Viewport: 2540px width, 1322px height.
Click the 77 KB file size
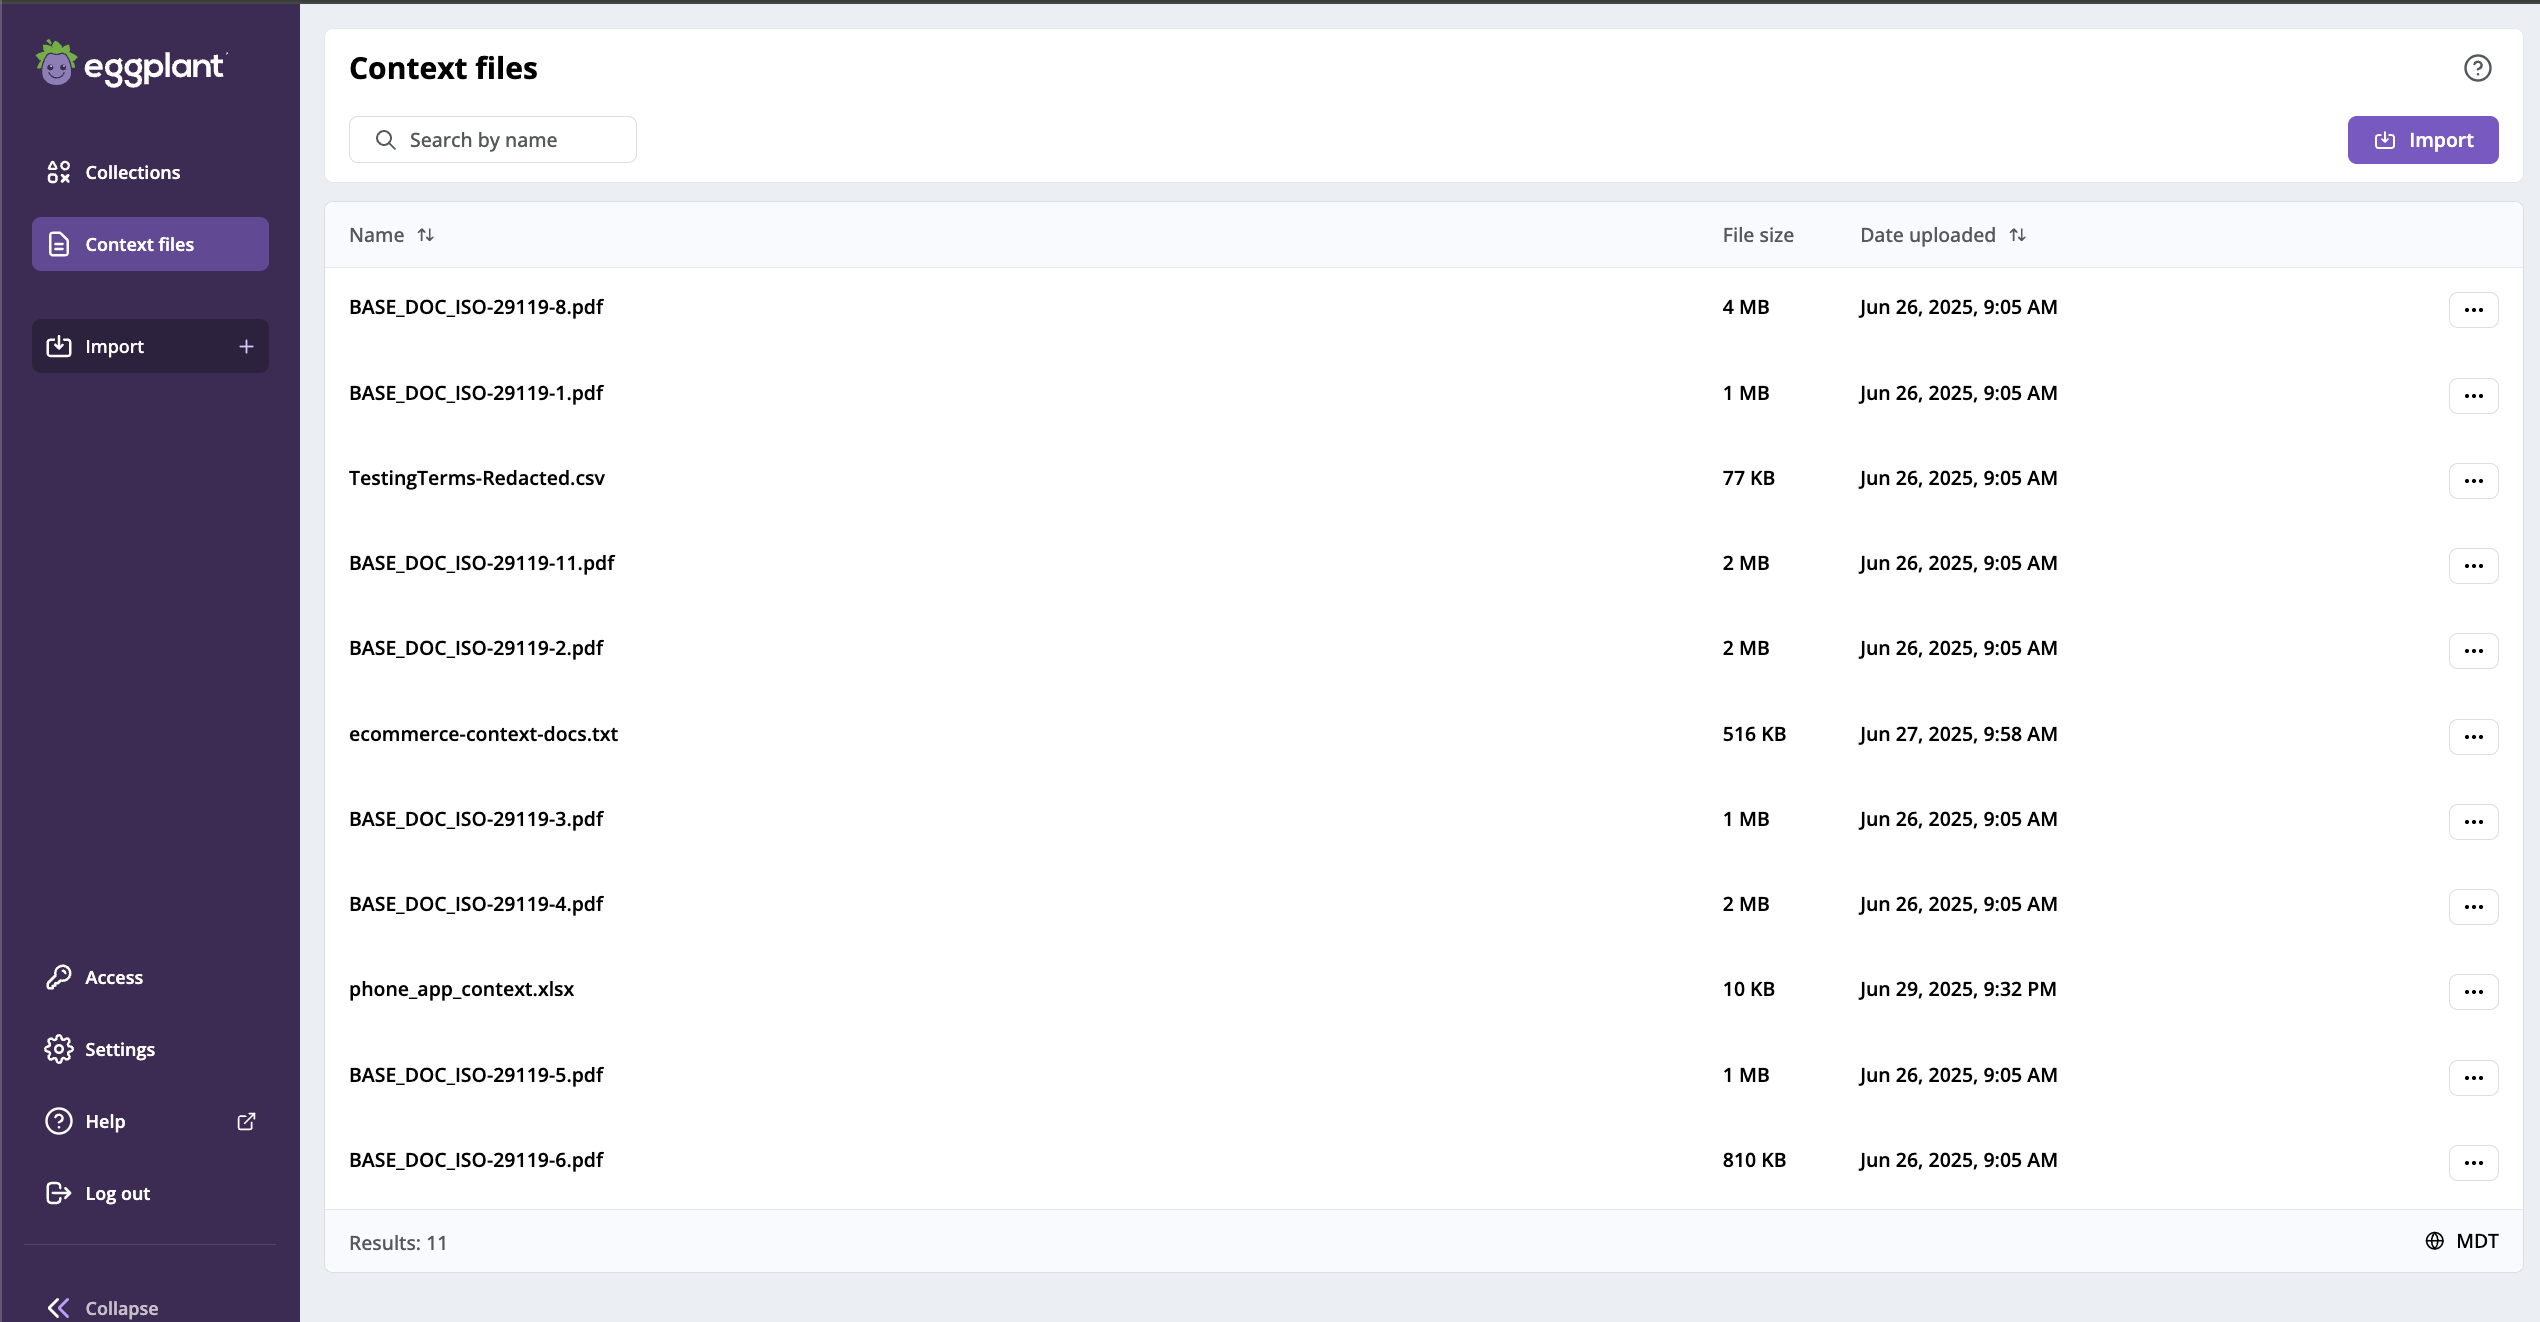click(1748, 478)
